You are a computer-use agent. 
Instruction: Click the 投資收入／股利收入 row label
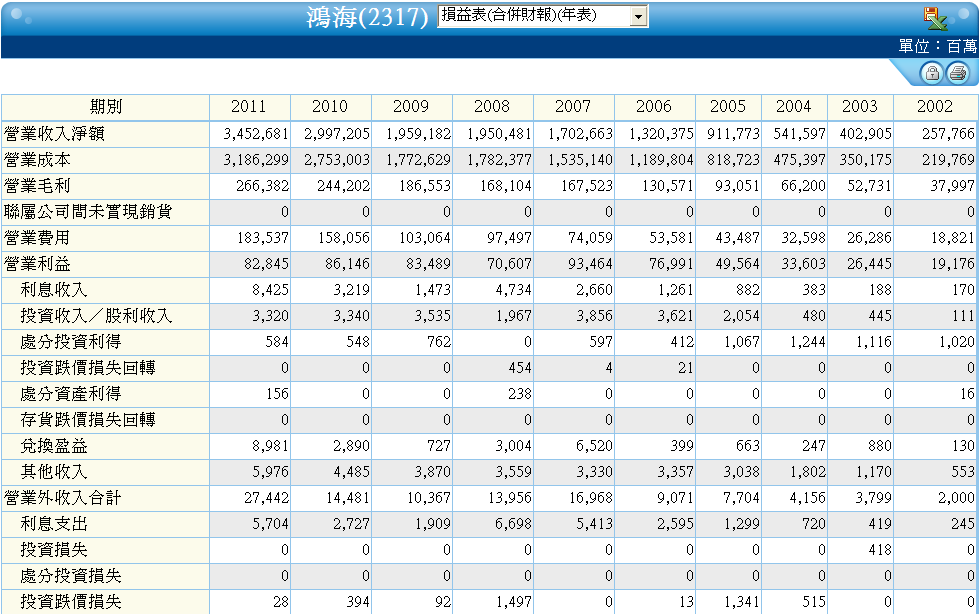point(96,316)
